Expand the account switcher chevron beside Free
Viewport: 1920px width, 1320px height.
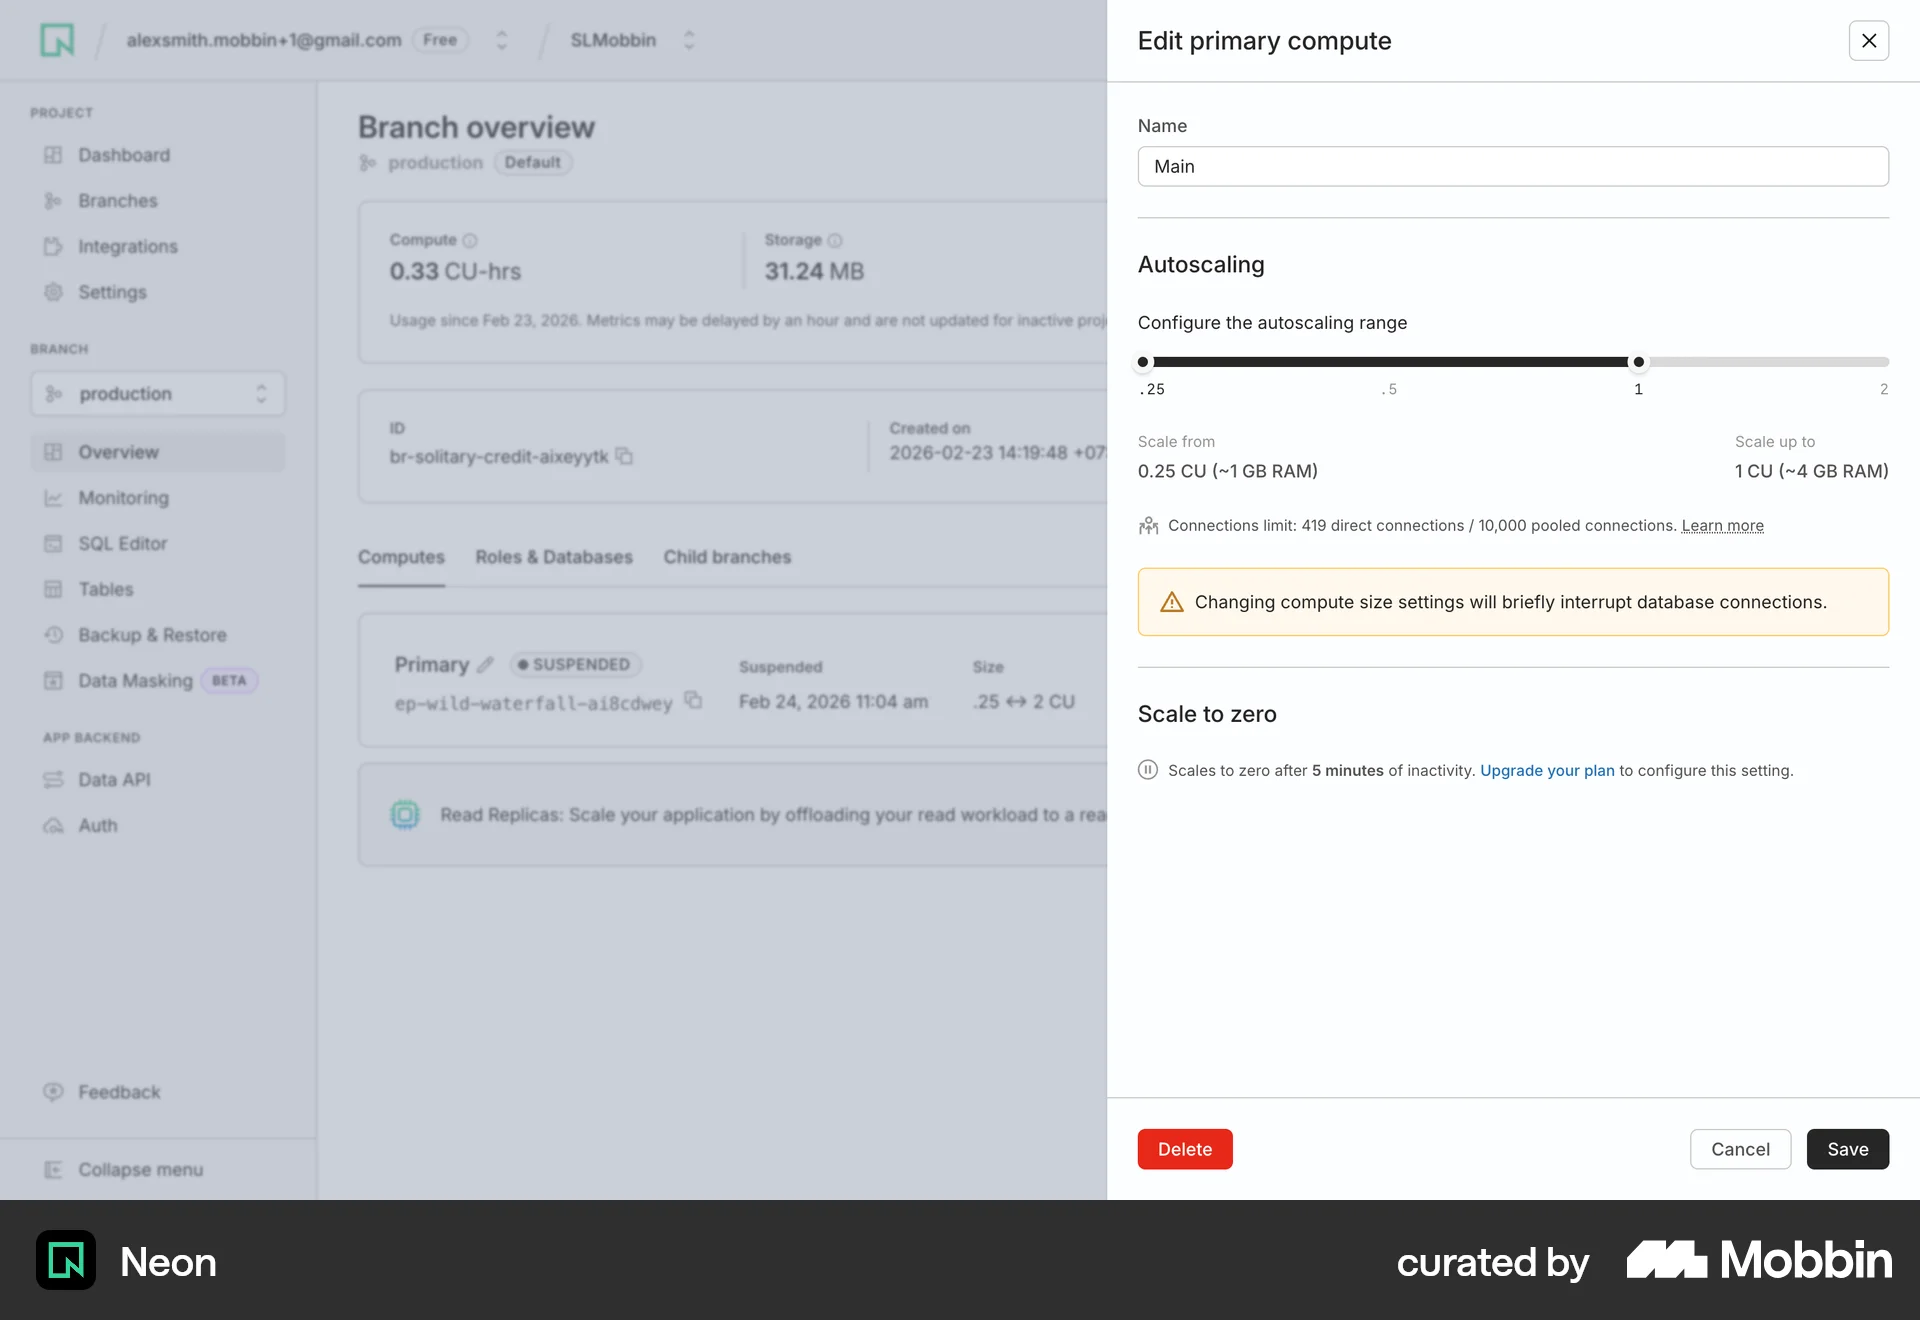point(502,40)
